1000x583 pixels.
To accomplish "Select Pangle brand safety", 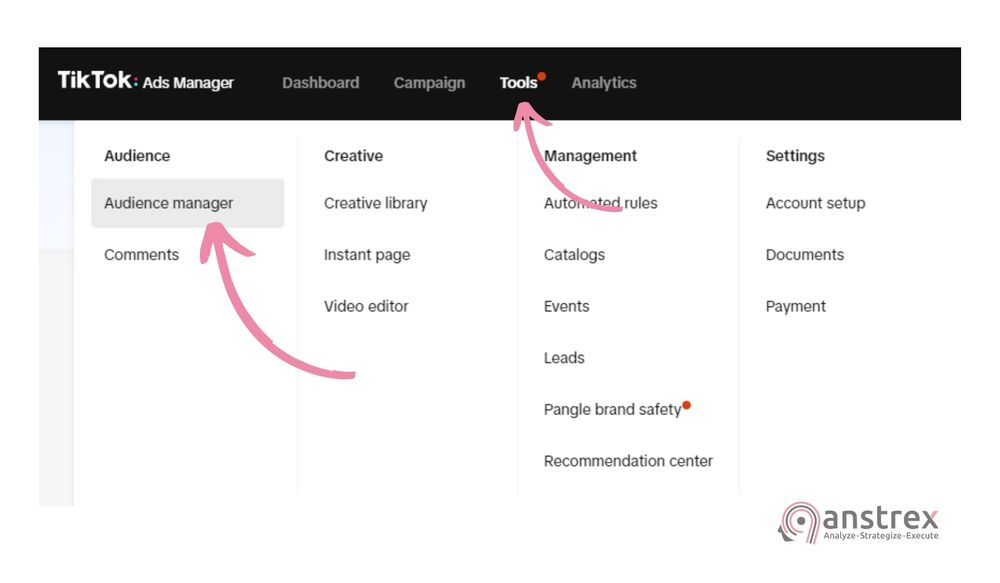I will tap(612, 409).
